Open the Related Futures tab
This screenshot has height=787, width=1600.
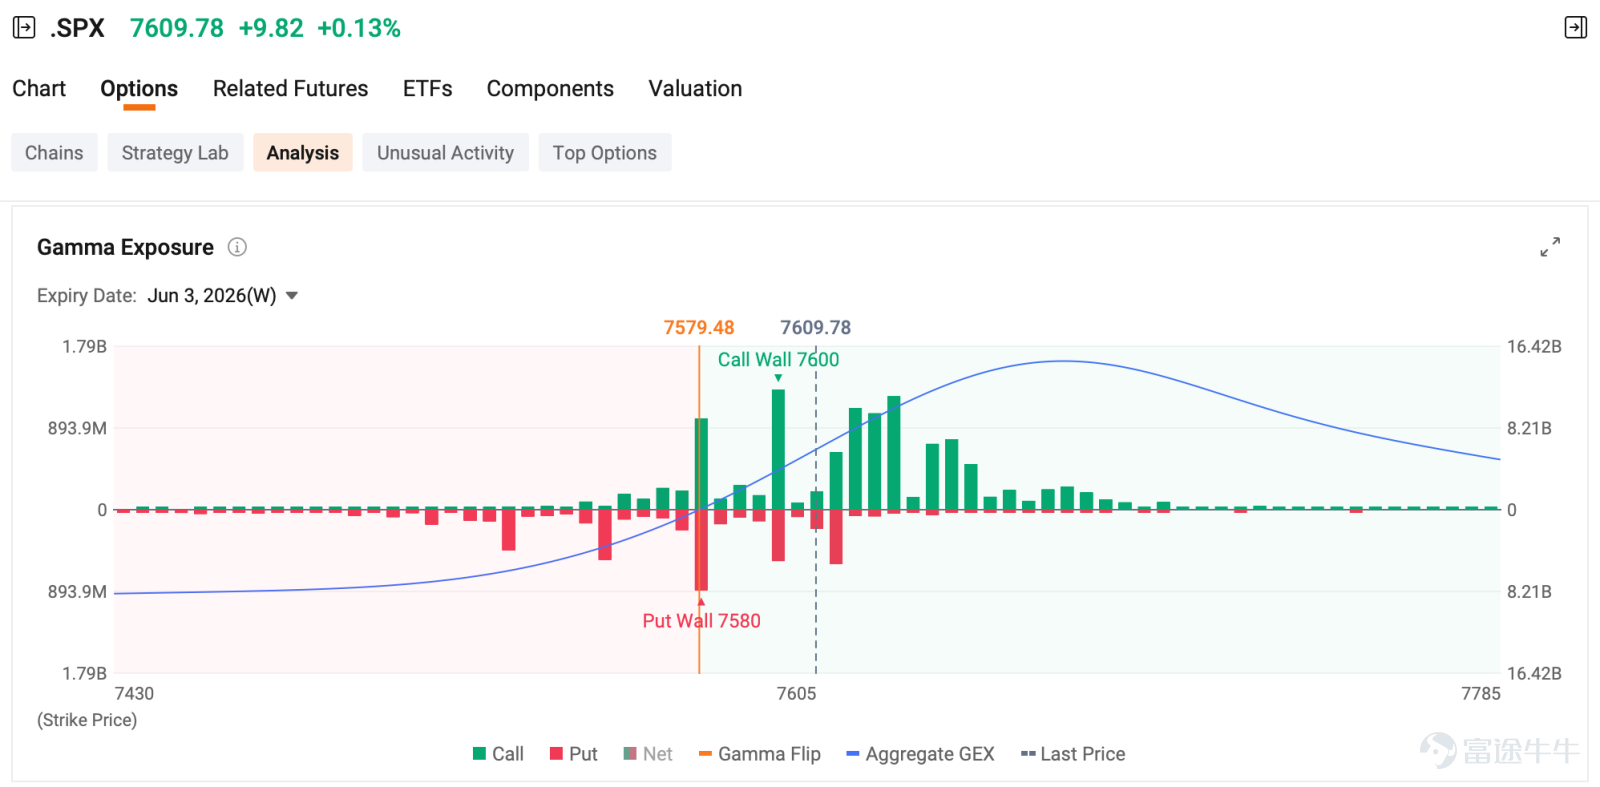point(290,89)
